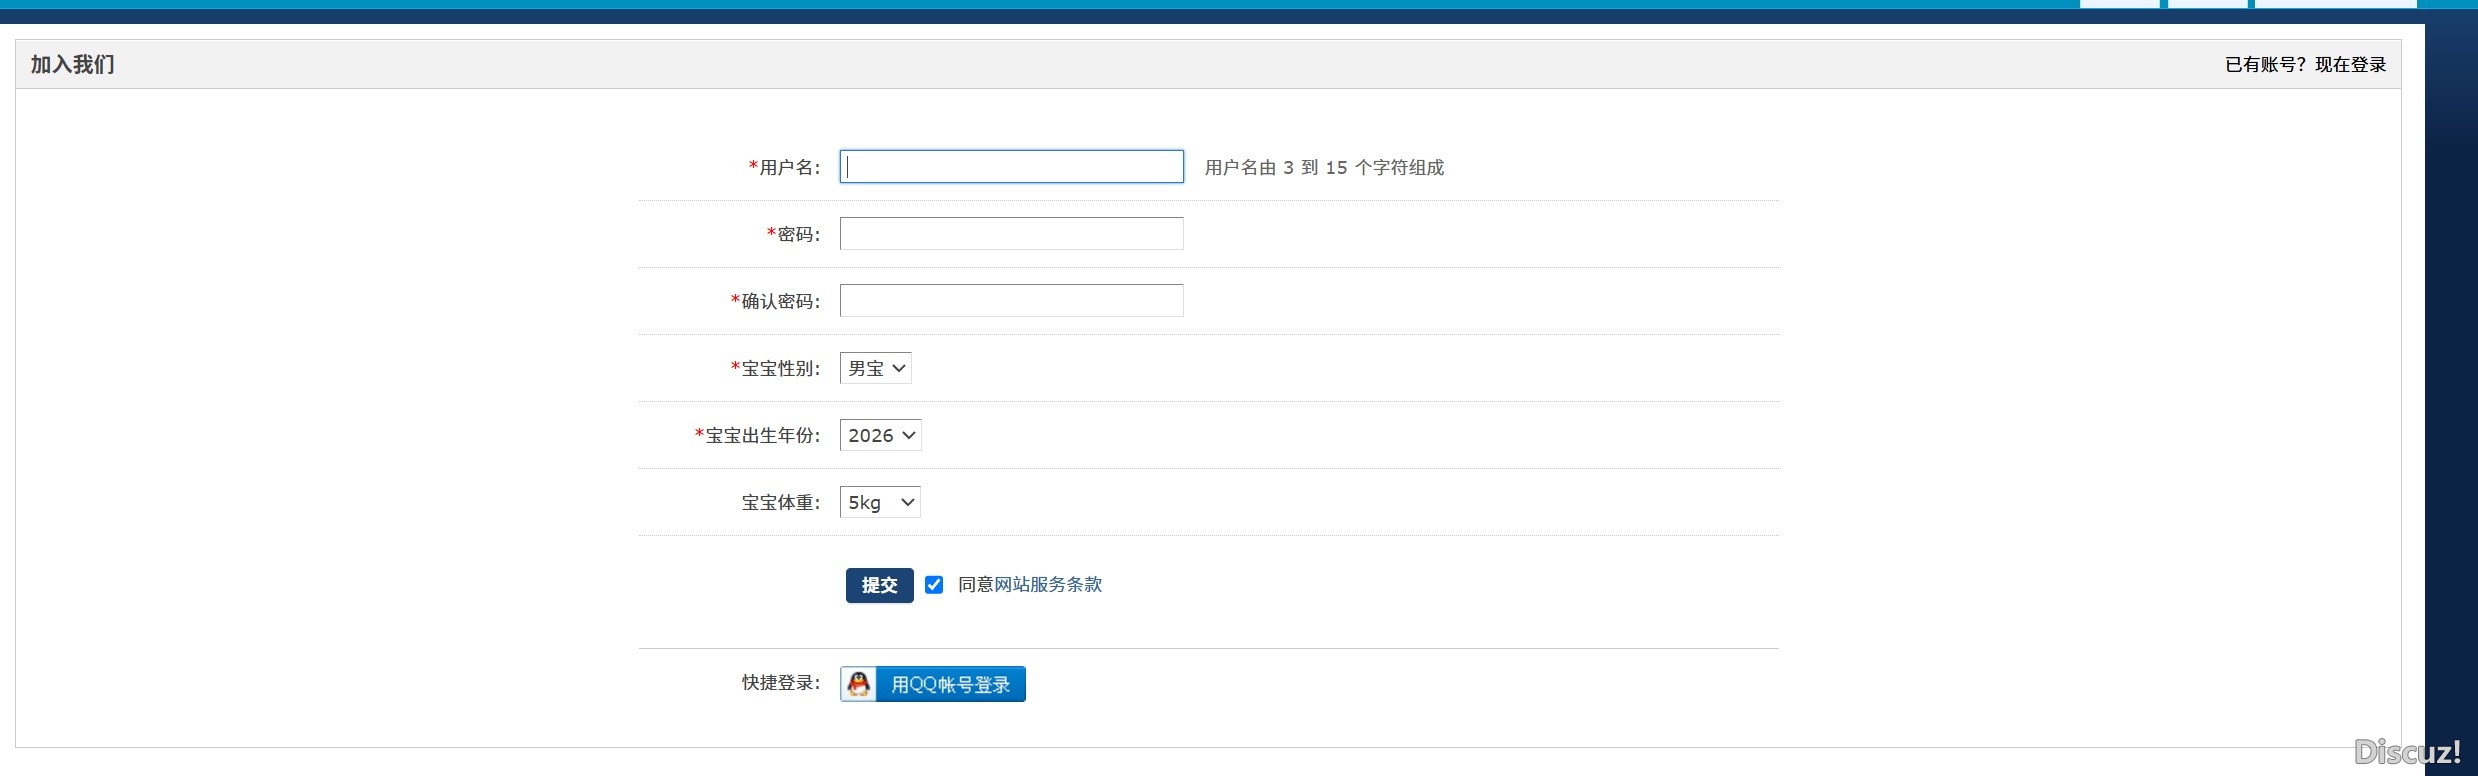Focus the 密码 password field
The image size is (2478, 776).
(1011, 234)
